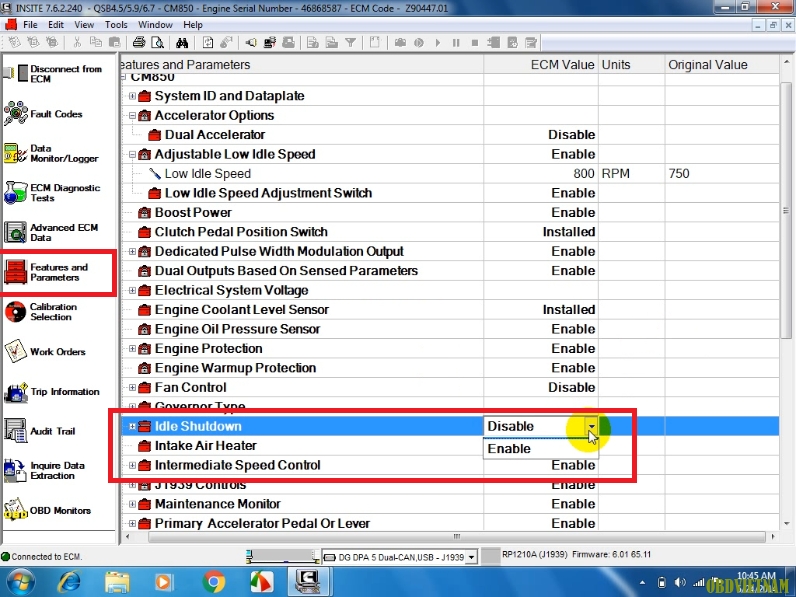The image size is (796, 597).
Task: Click the Original Value column header
Action: point(721,64)
